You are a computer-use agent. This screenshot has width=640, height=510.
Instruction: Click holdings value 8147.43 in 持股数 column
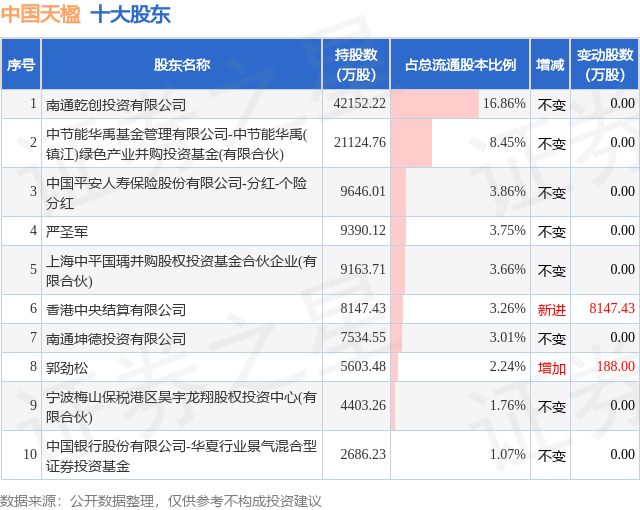pos(363,308)
